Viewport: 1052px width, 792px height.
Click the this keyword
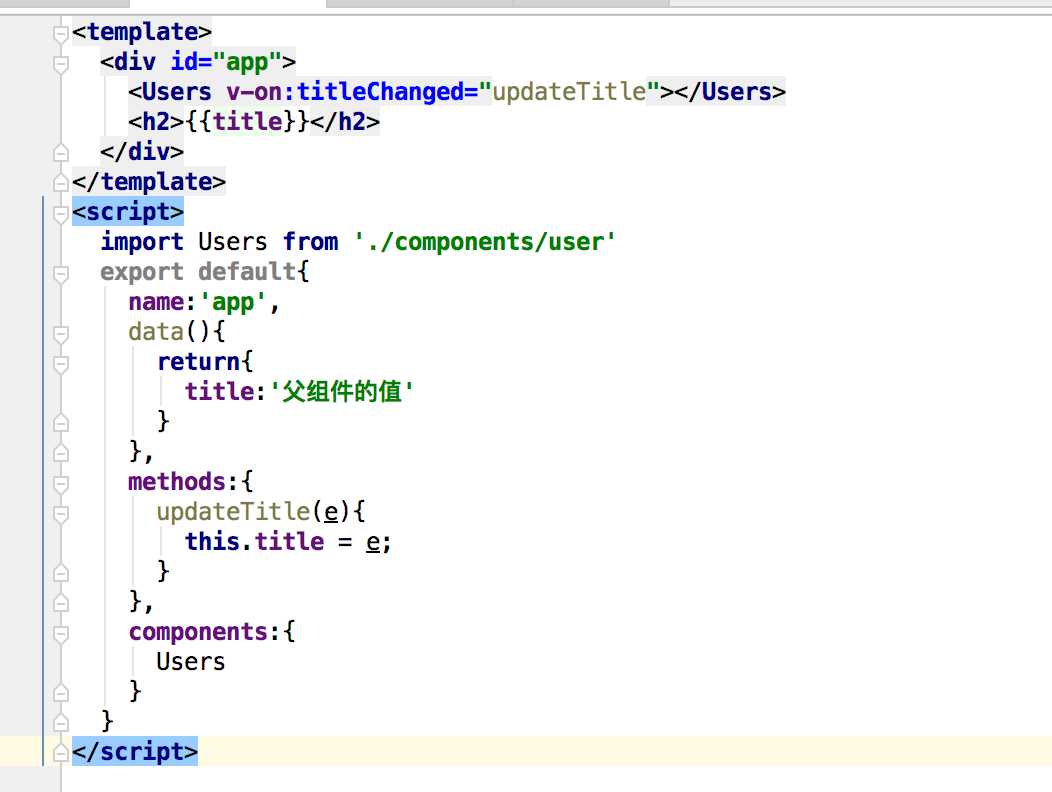(x=212, y=541)
